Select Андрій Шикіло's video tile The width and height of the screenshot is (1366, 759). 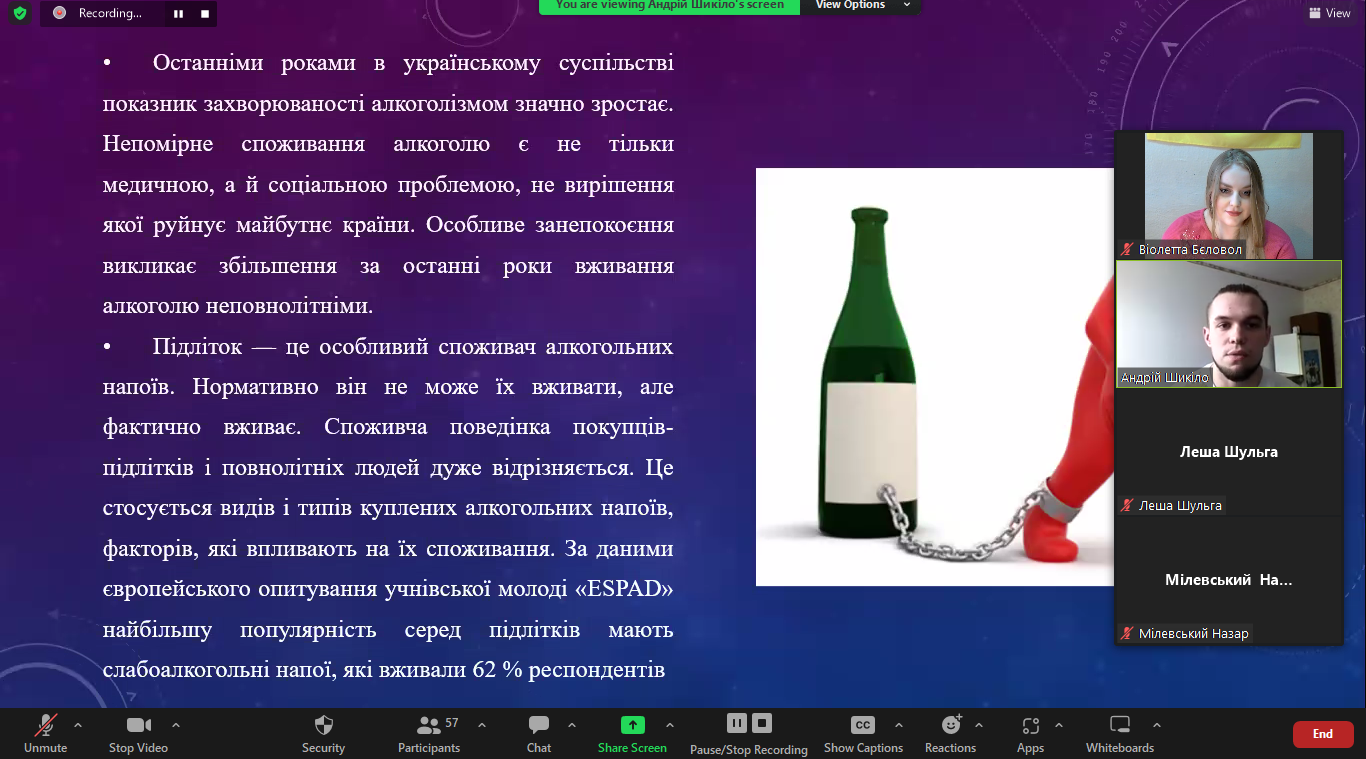(x=1229, y=324)
